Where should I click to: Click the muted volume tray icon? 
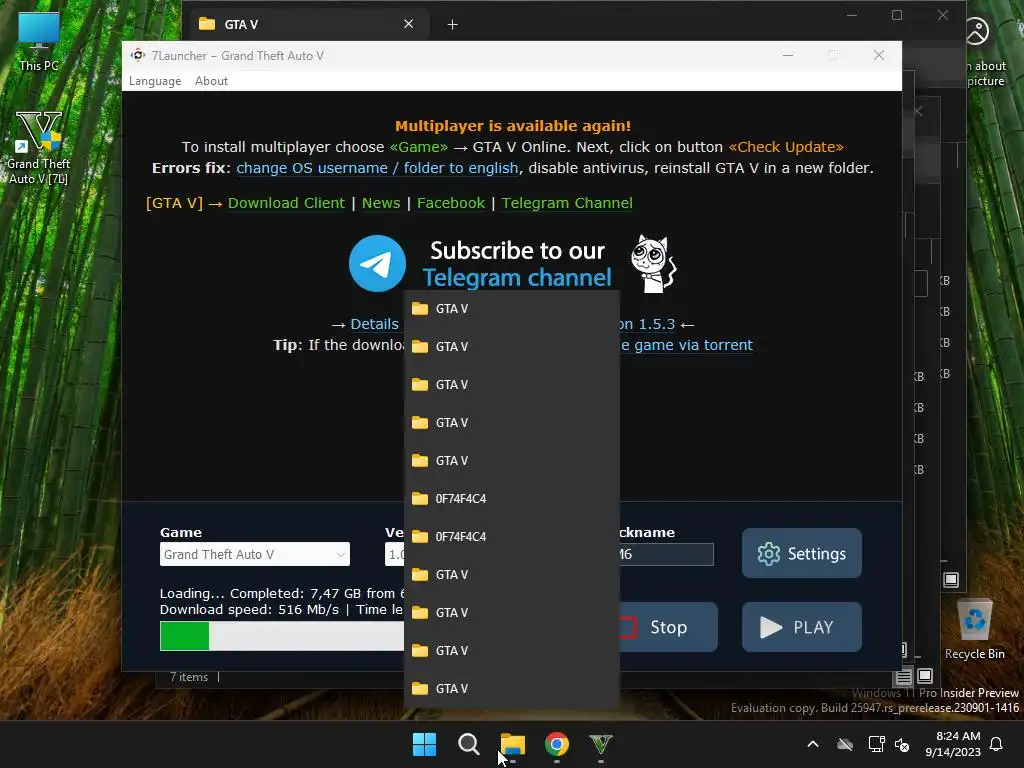(x=902, y=744)
